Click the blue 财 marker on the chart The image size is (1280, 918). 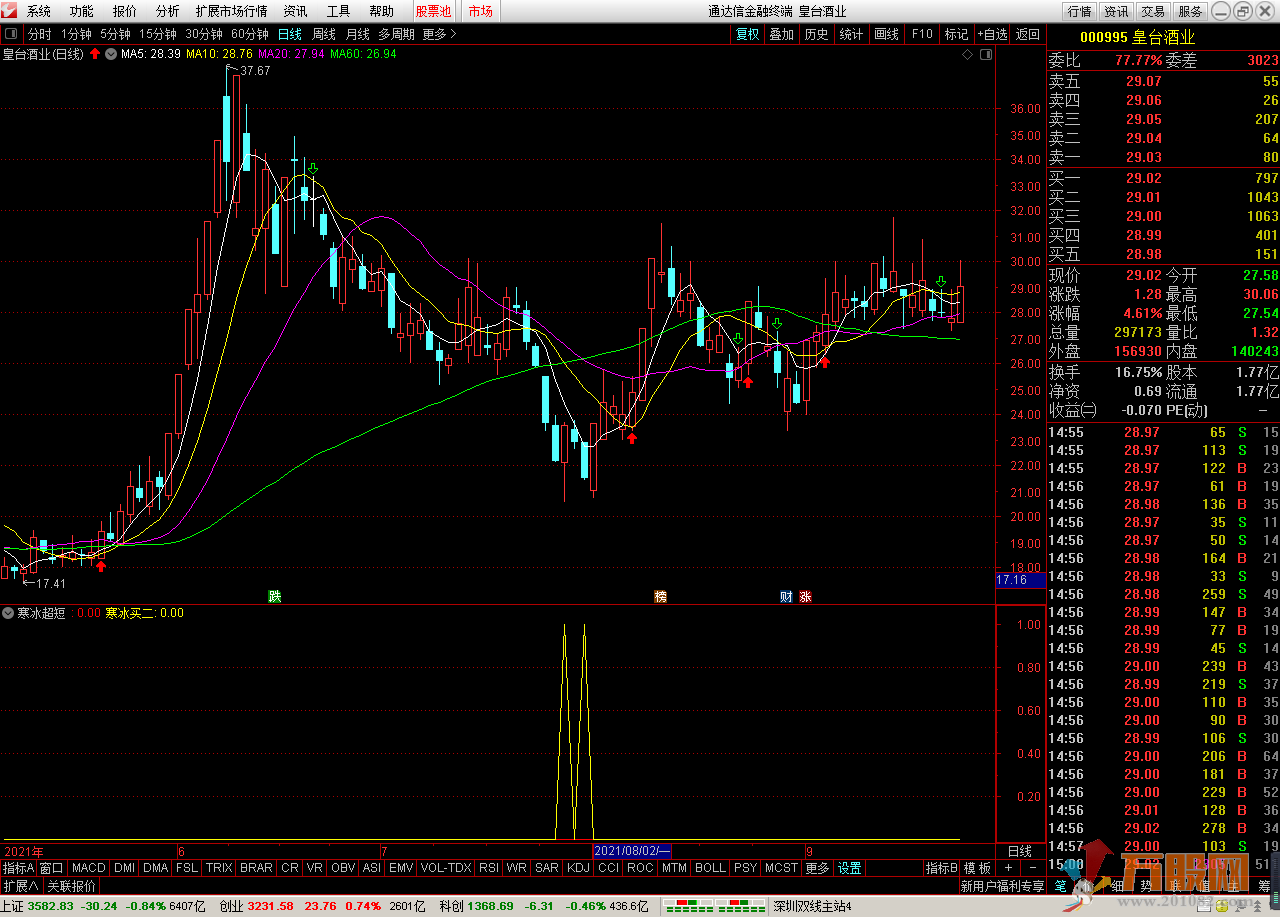[786, 597]
